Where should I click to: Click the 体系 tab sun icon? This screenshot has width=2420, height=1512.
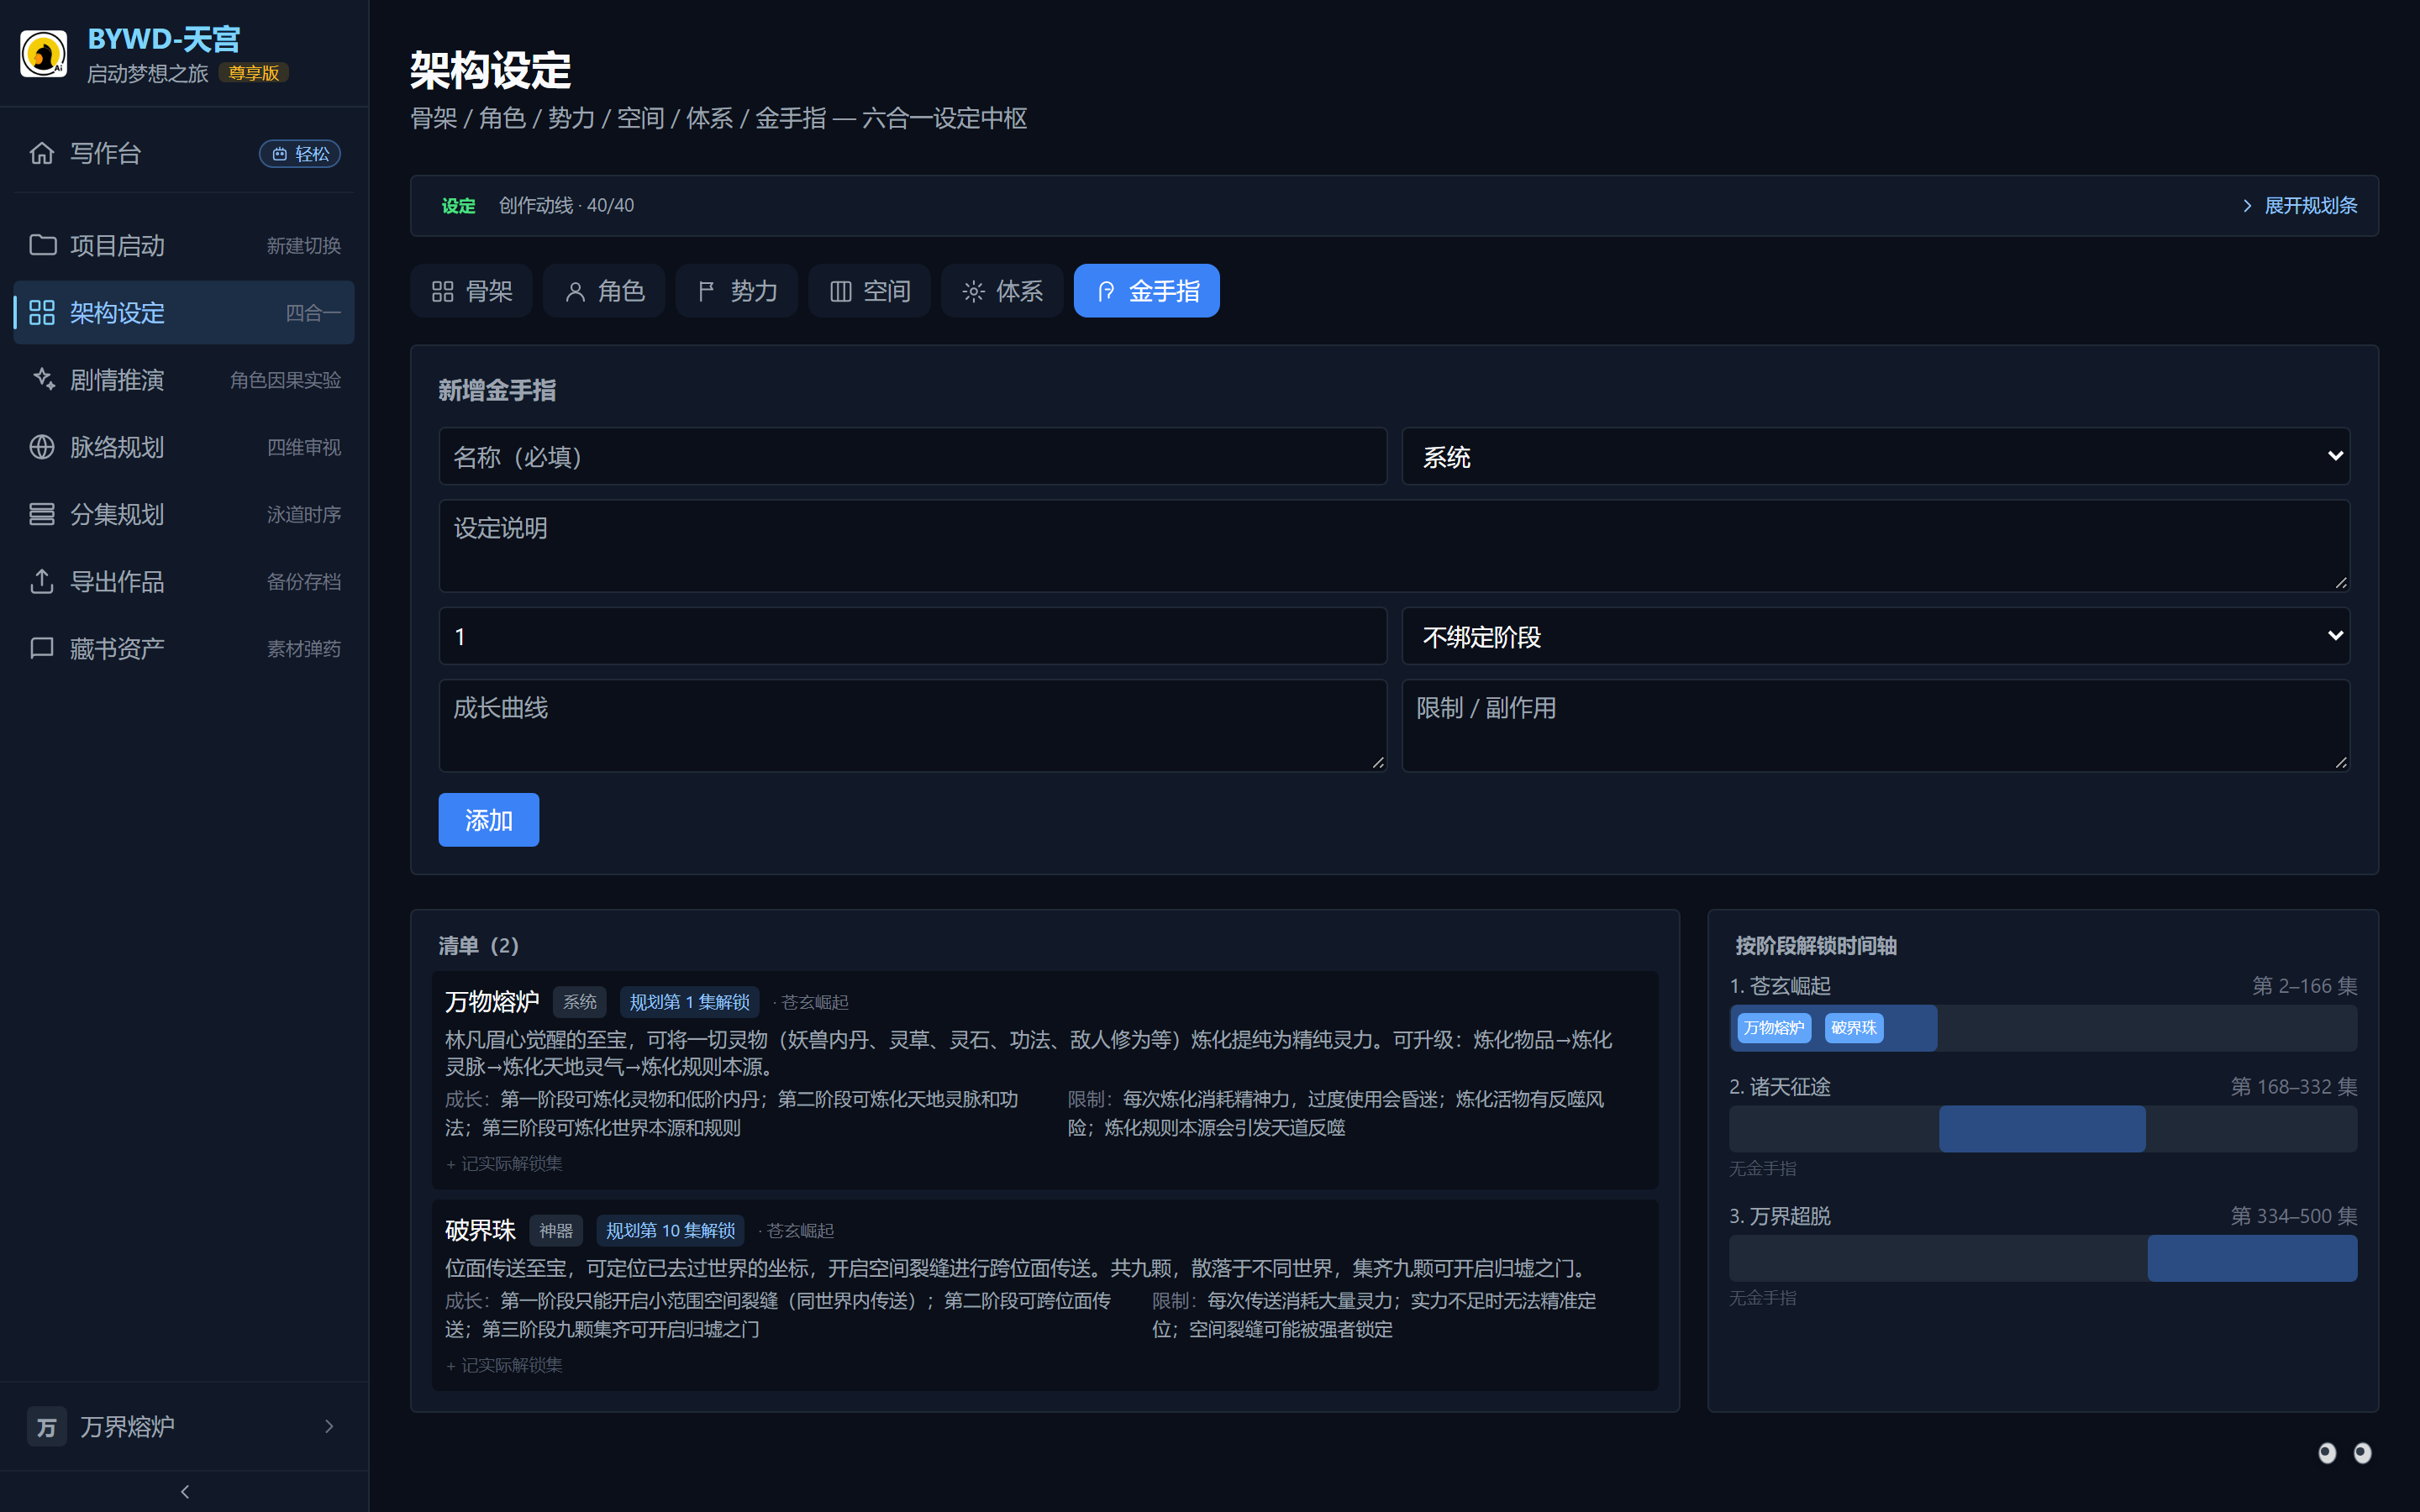[973, 291]
